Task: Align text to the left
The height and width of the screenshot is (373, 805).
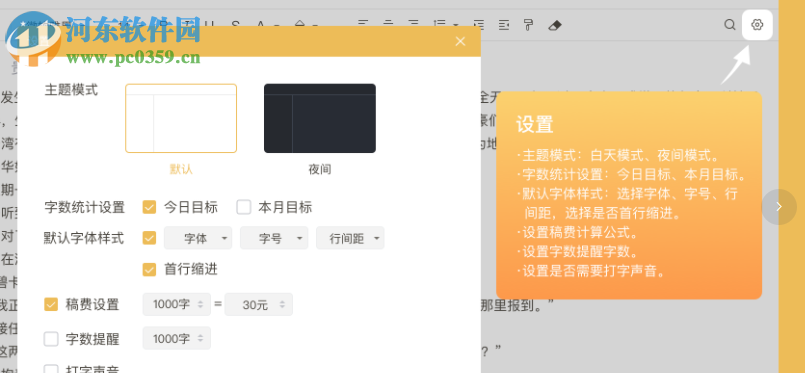Action: (x=363, y=23)
